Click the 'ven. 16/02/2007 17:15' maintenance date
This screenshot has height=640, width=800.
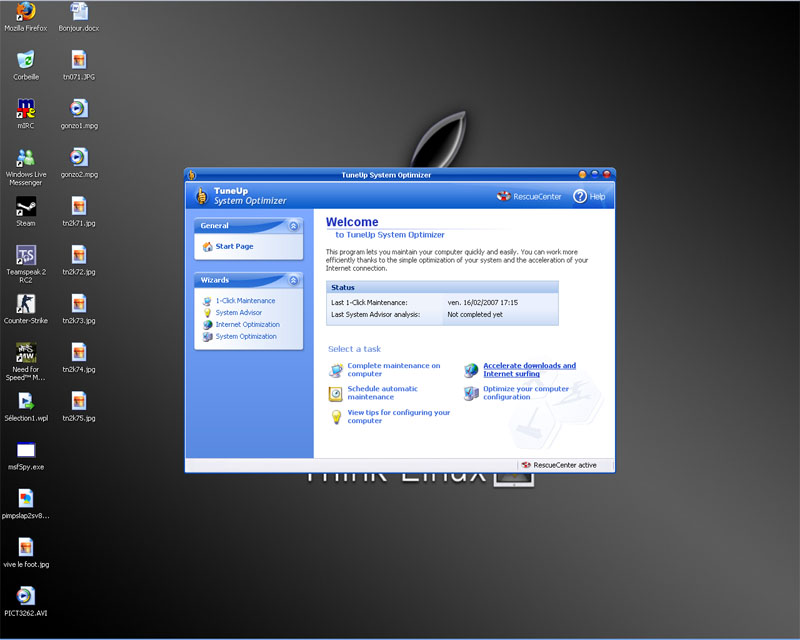(x=483, y=303)
